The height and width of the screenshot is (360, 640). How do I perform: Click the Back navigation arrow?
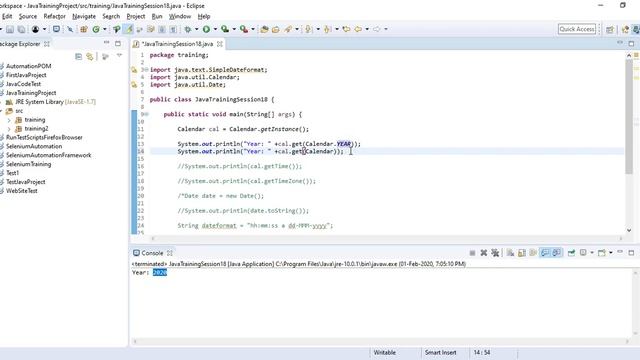coord(358,29)
